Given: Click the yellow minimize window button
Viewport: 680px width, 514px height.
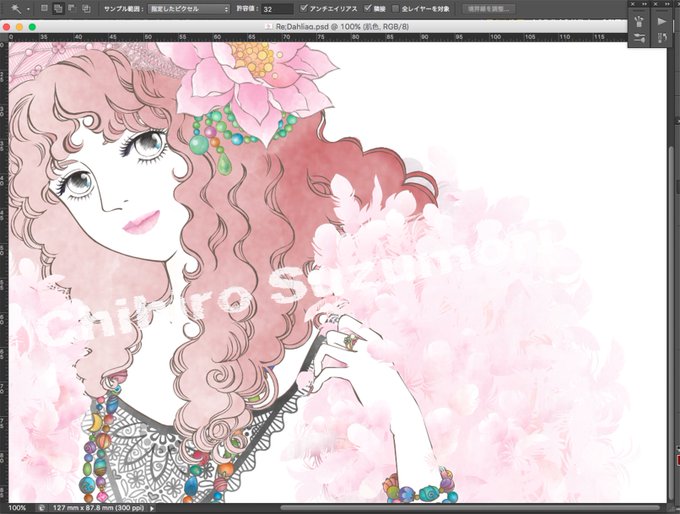Looking at the screenshot, I should pyautogui.click(x=19, y=27).
